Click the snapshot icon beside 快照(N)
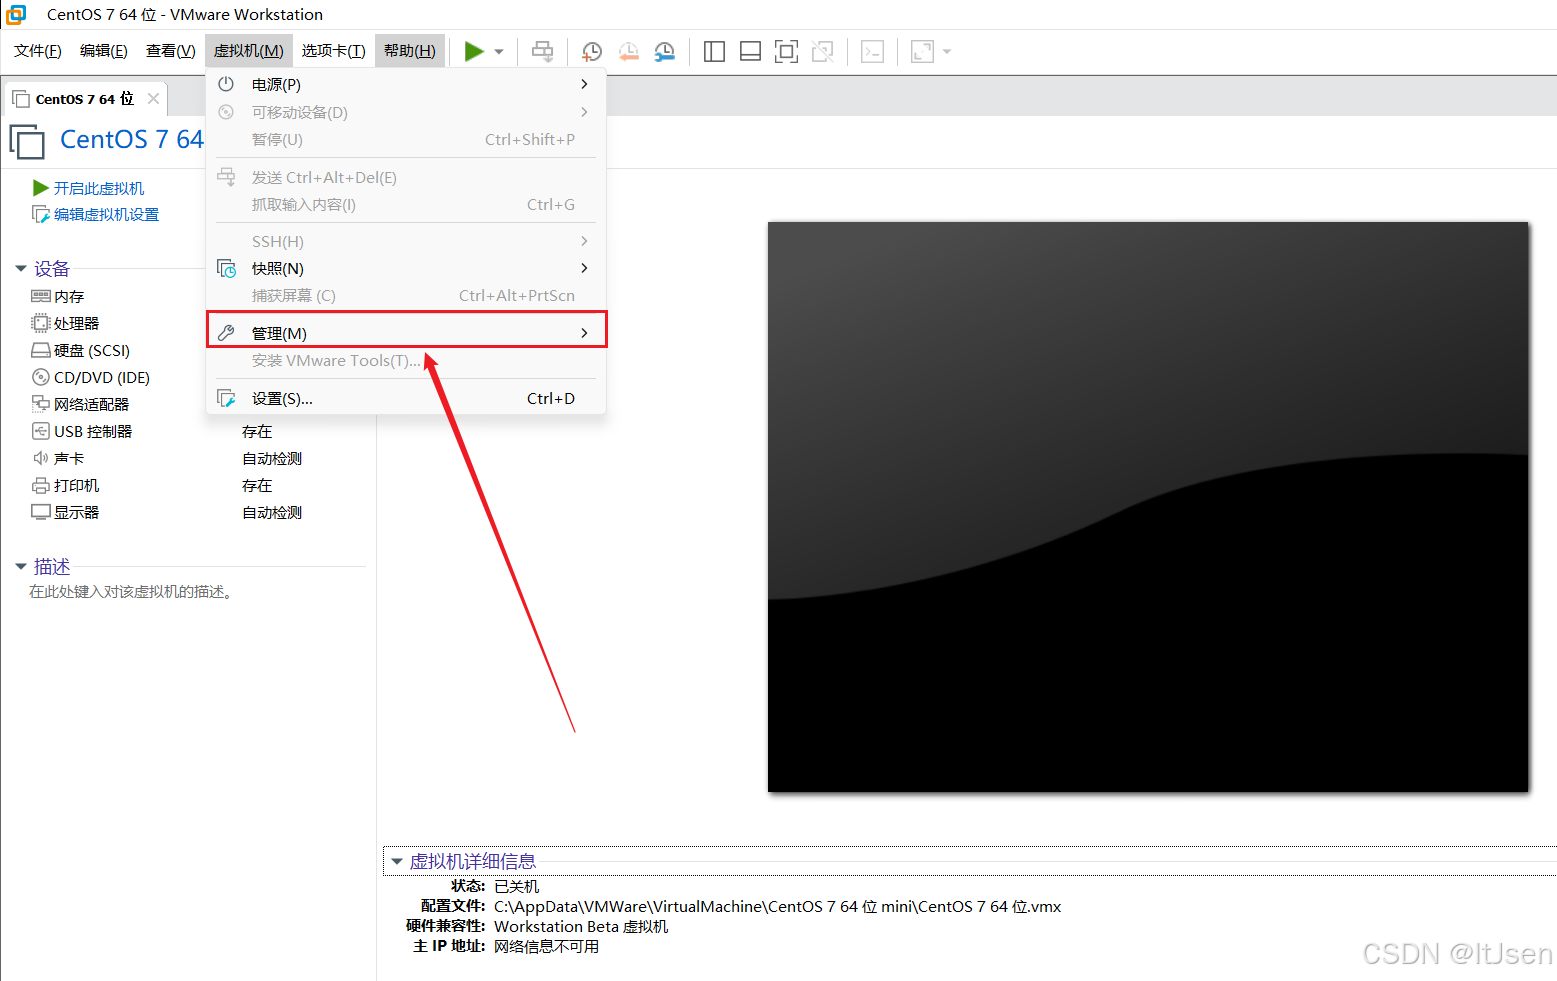The width and height of the screenshot is (1557, 981). [x=227, y=268]
